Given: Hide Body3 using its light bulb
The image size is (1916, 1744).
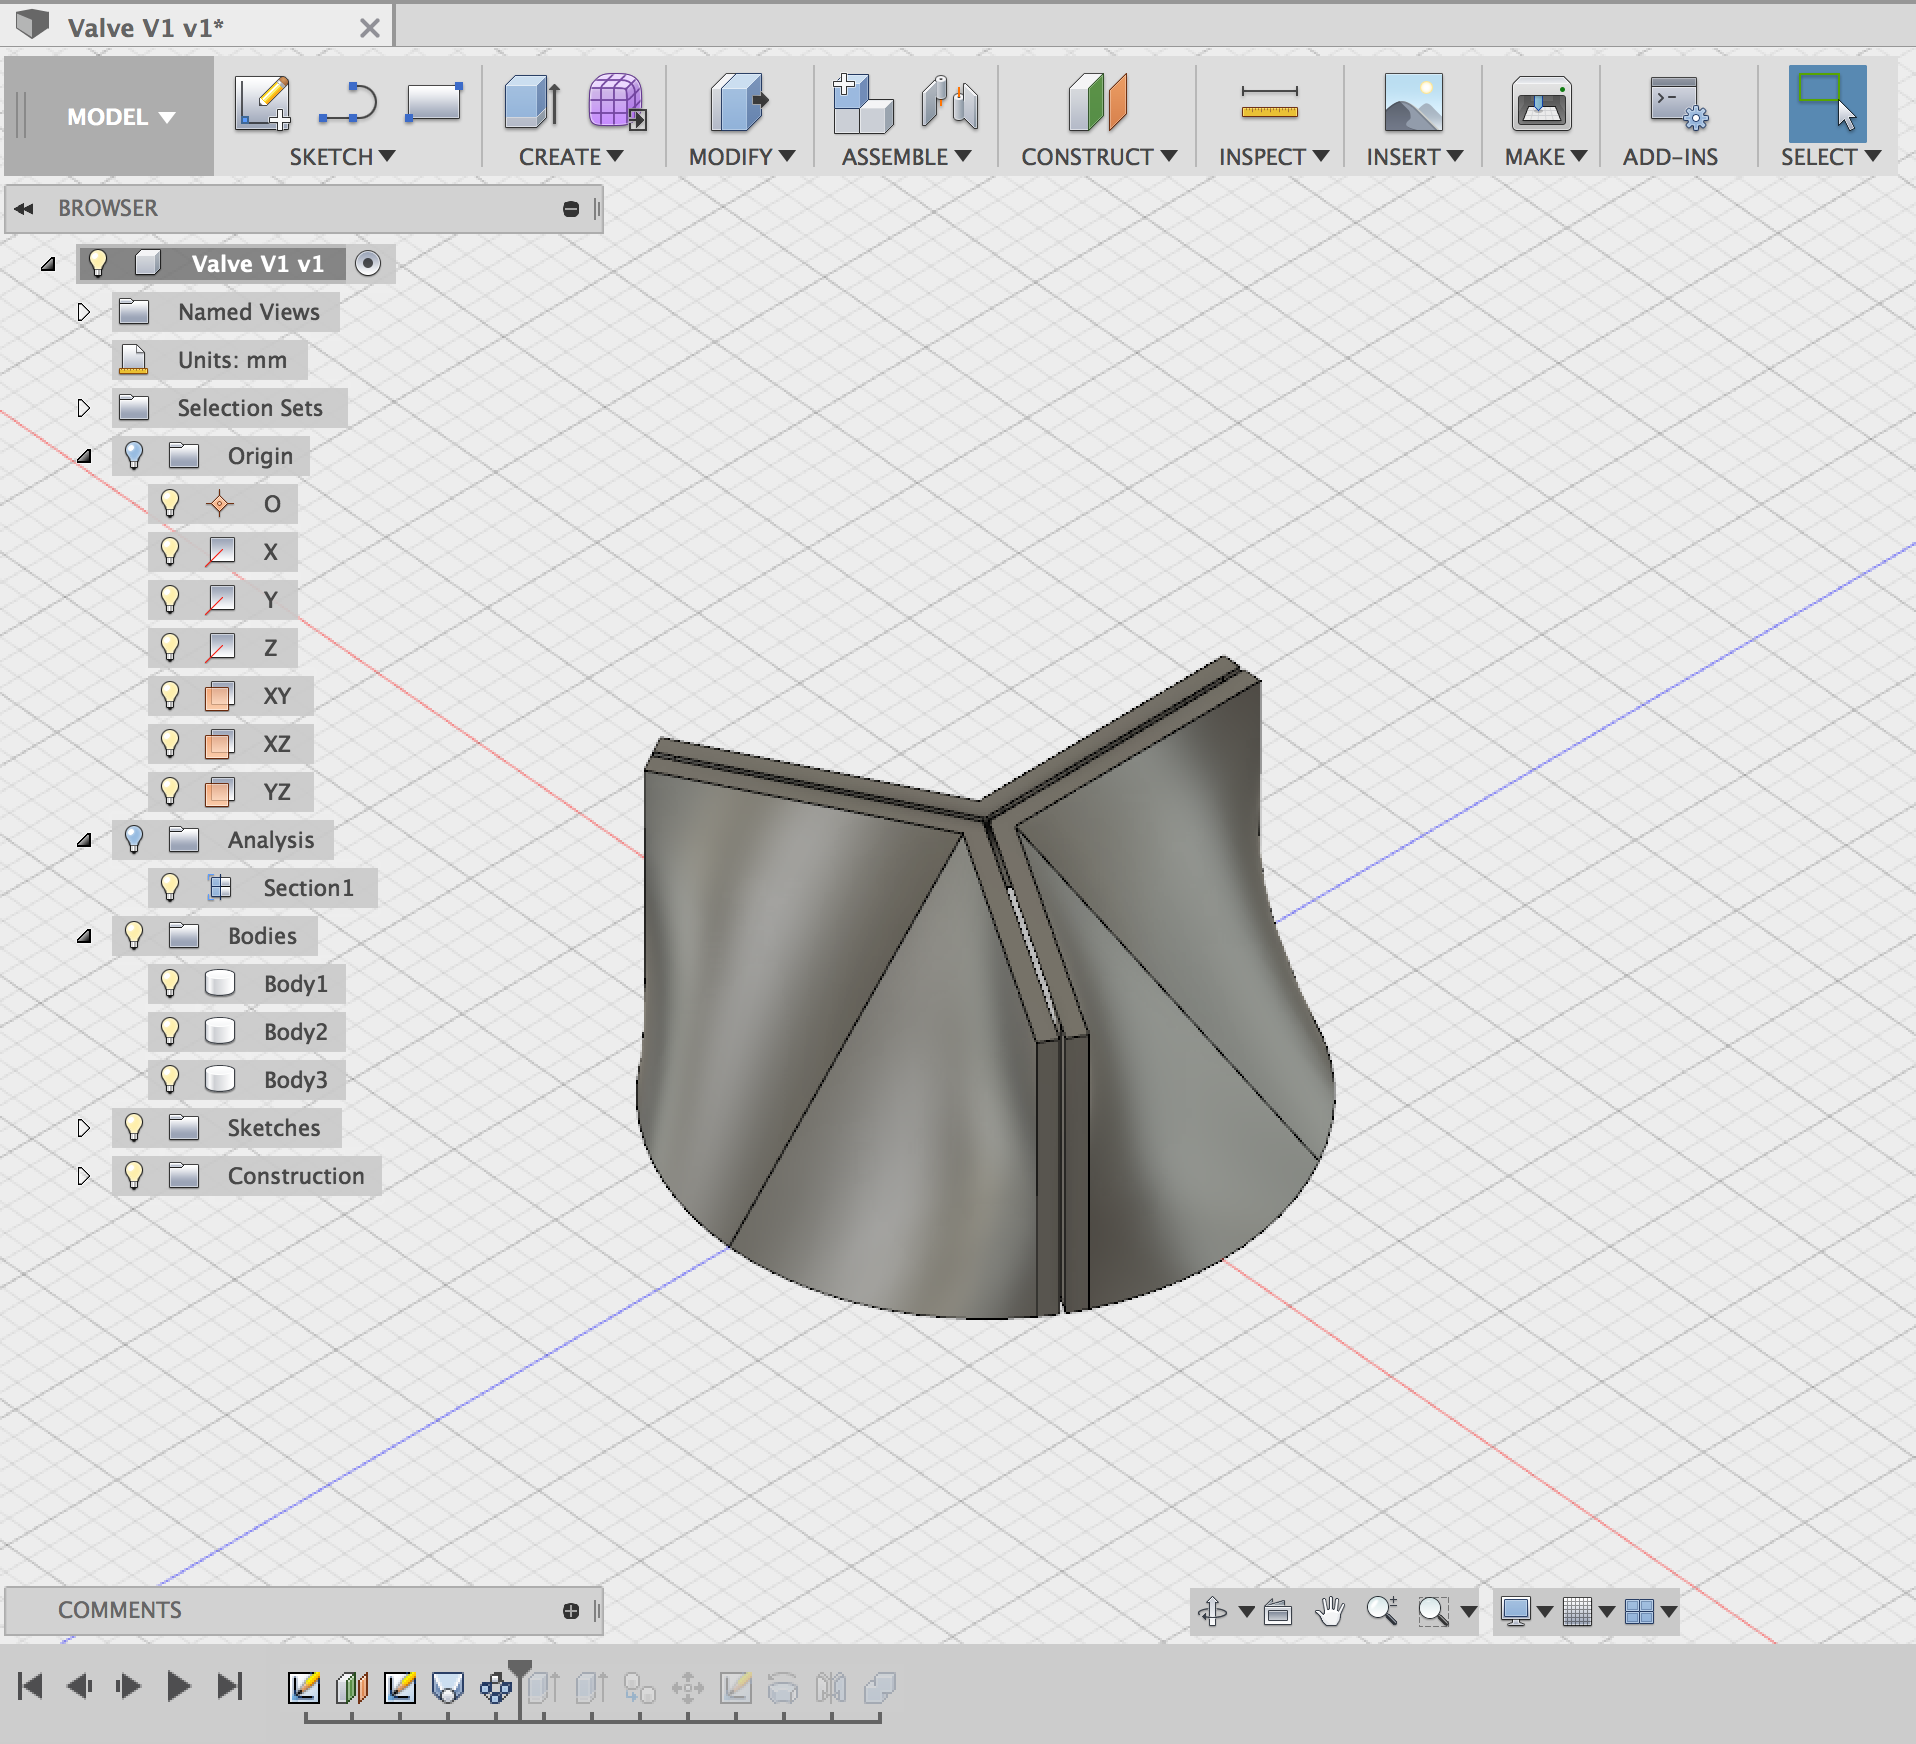Looking at the screenshot, I should click(170, 1079).
